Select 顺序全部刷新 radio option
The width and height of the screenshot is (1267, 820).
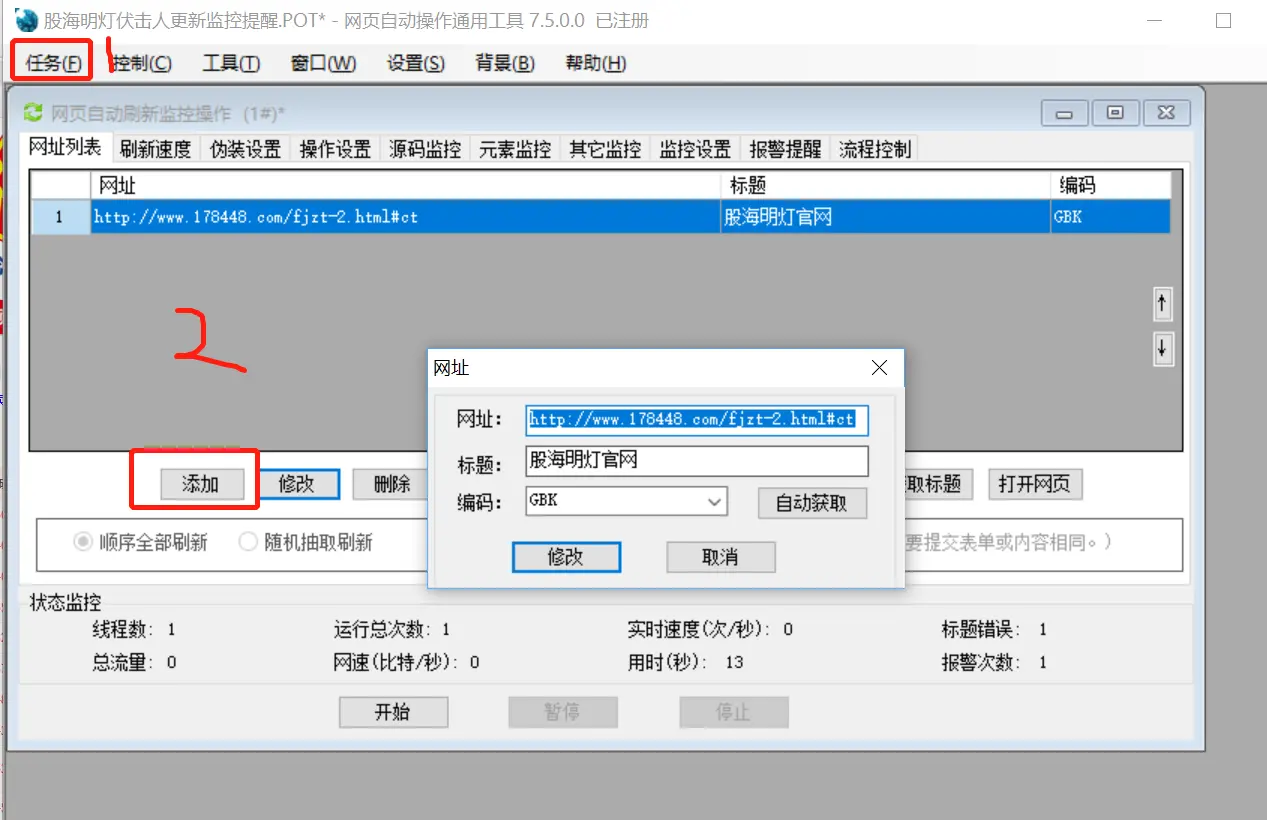pos(141,542)
